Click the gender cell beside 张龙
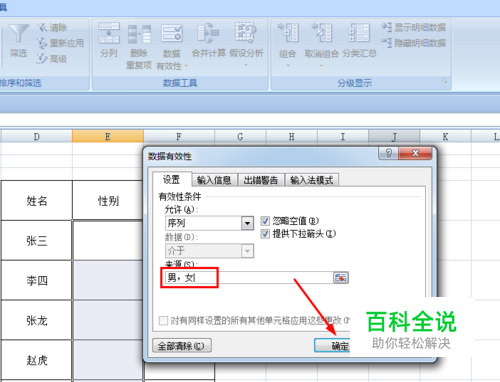 [108, 320]
